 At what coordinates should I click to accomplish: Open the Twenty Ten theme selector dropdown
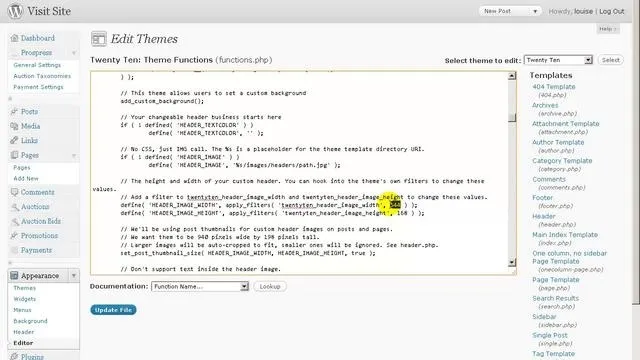pos(558,60)
